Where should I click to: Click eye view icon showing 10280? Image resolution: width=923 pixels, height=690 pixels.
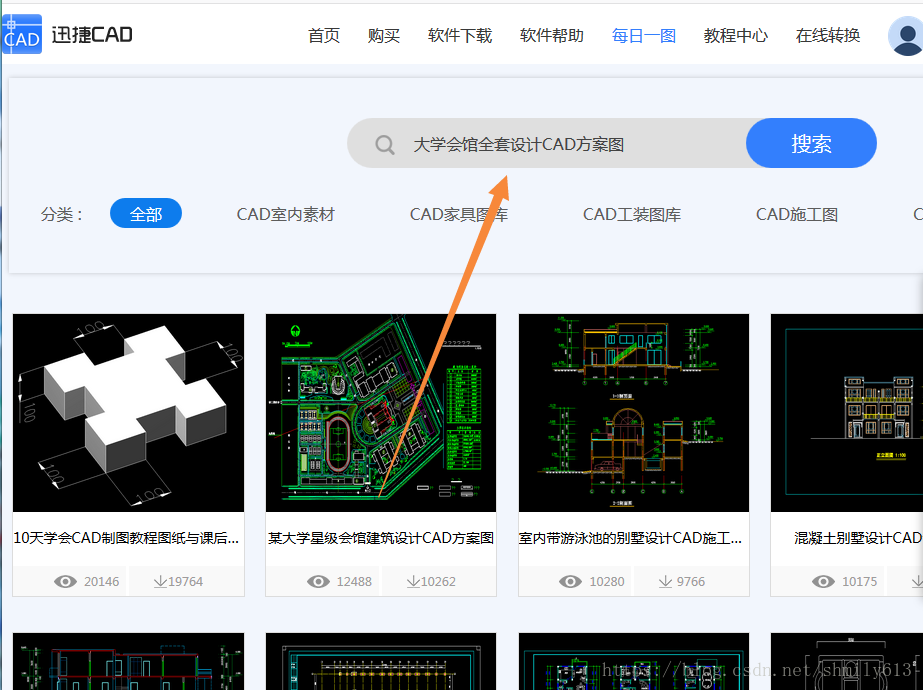(570, 582)
